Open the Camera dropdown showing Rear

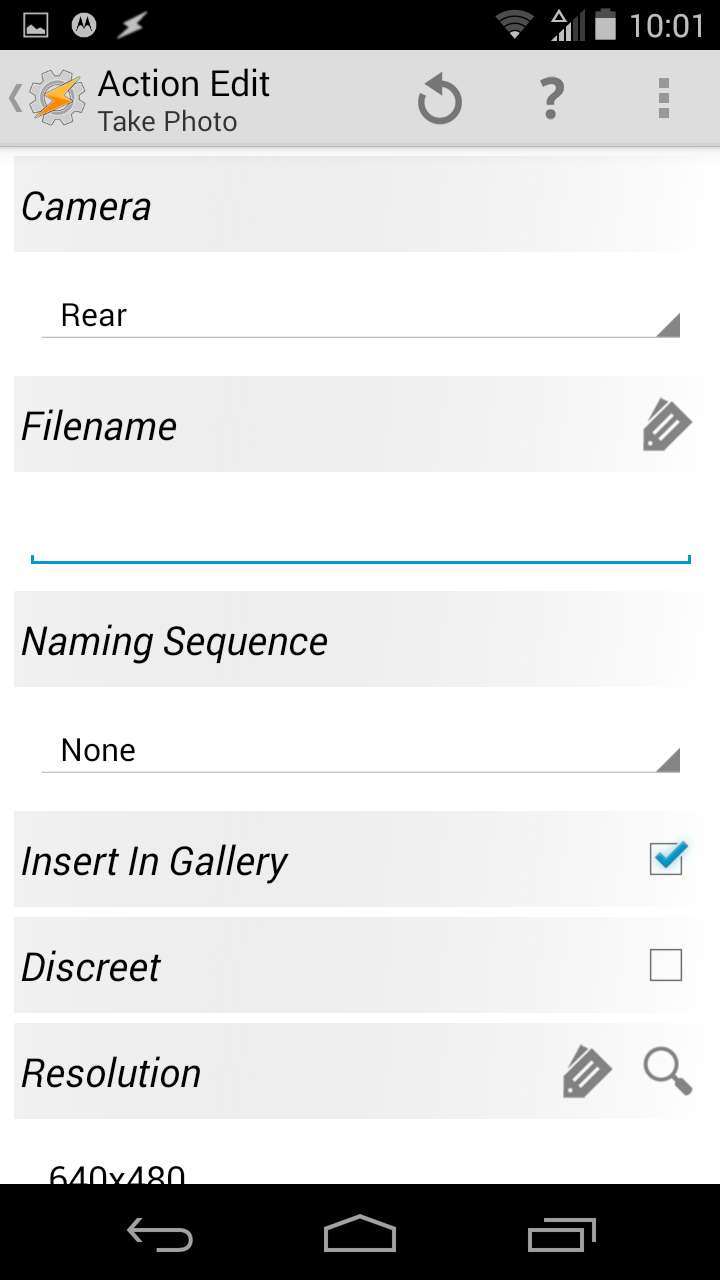tap(360, 316)
